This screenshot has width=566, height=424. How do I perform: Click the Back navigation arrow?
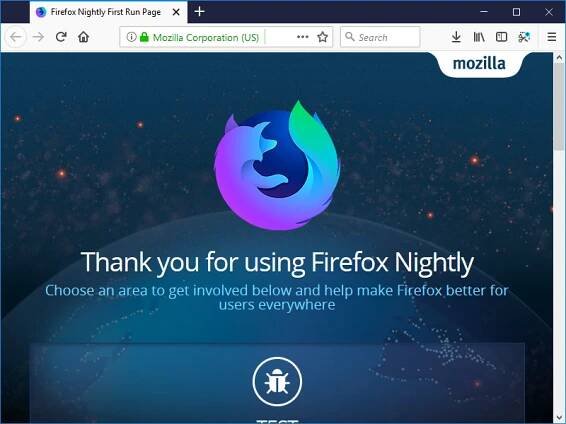pos(16,37)
